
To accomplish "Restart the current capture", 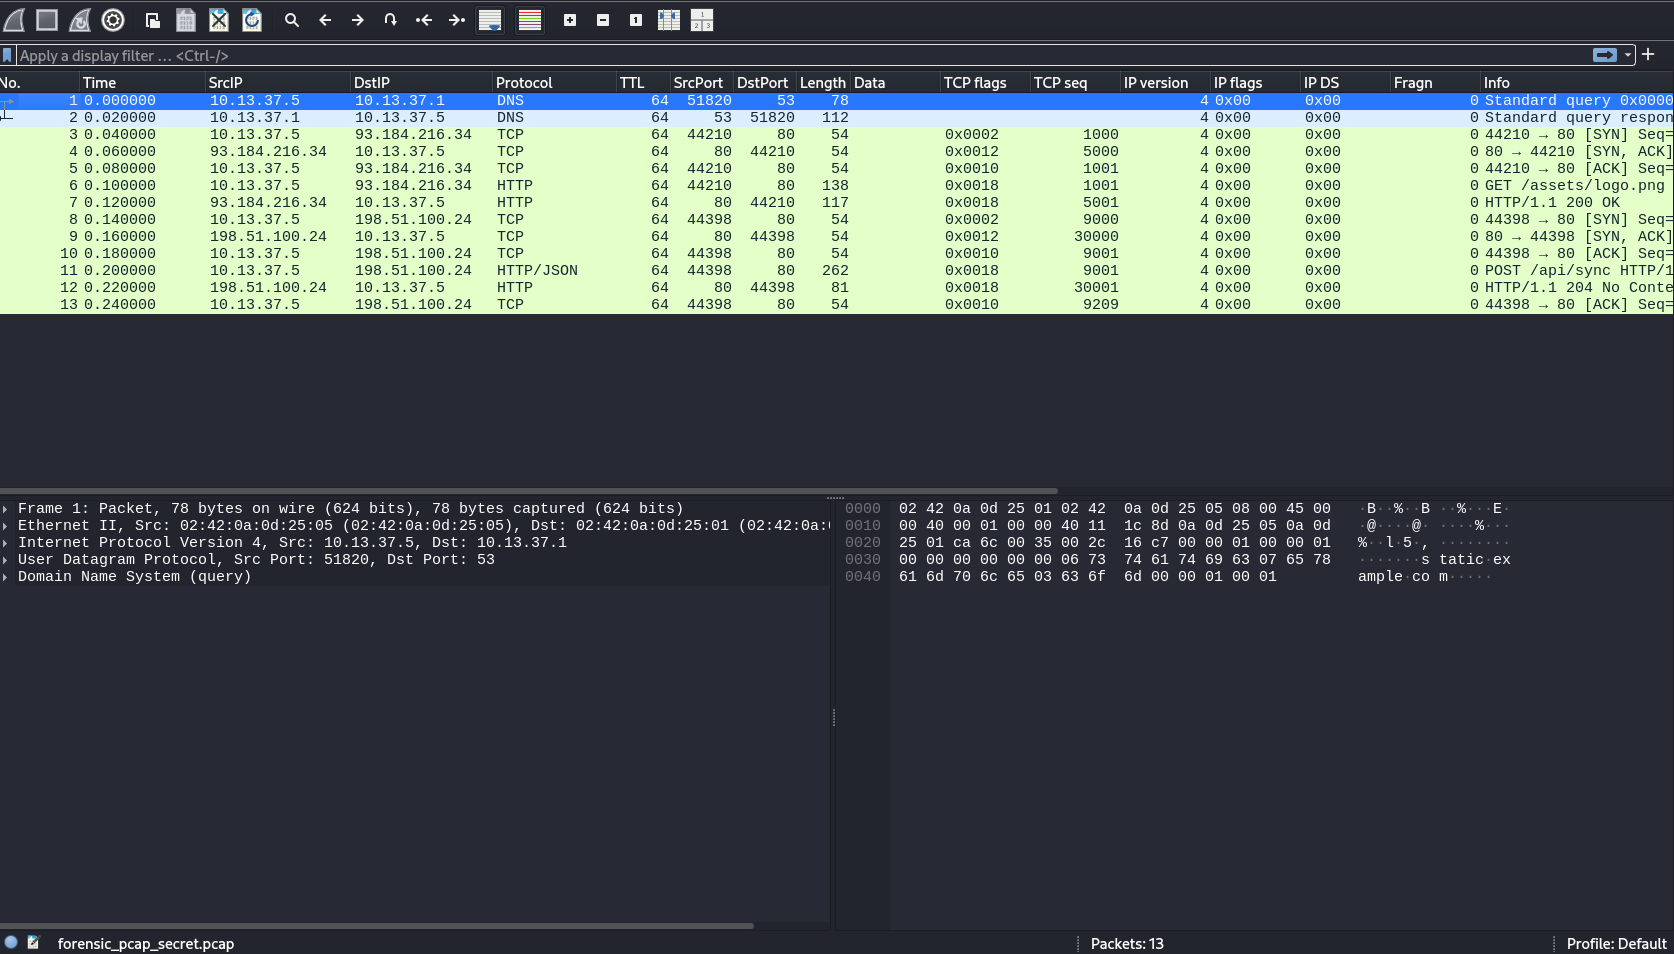I will [80, 20].
